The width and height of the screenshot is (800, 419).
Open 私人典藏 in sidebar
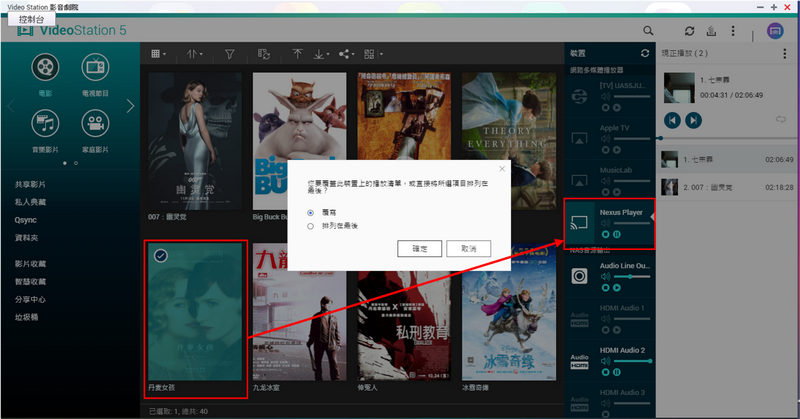pos(30,202)
